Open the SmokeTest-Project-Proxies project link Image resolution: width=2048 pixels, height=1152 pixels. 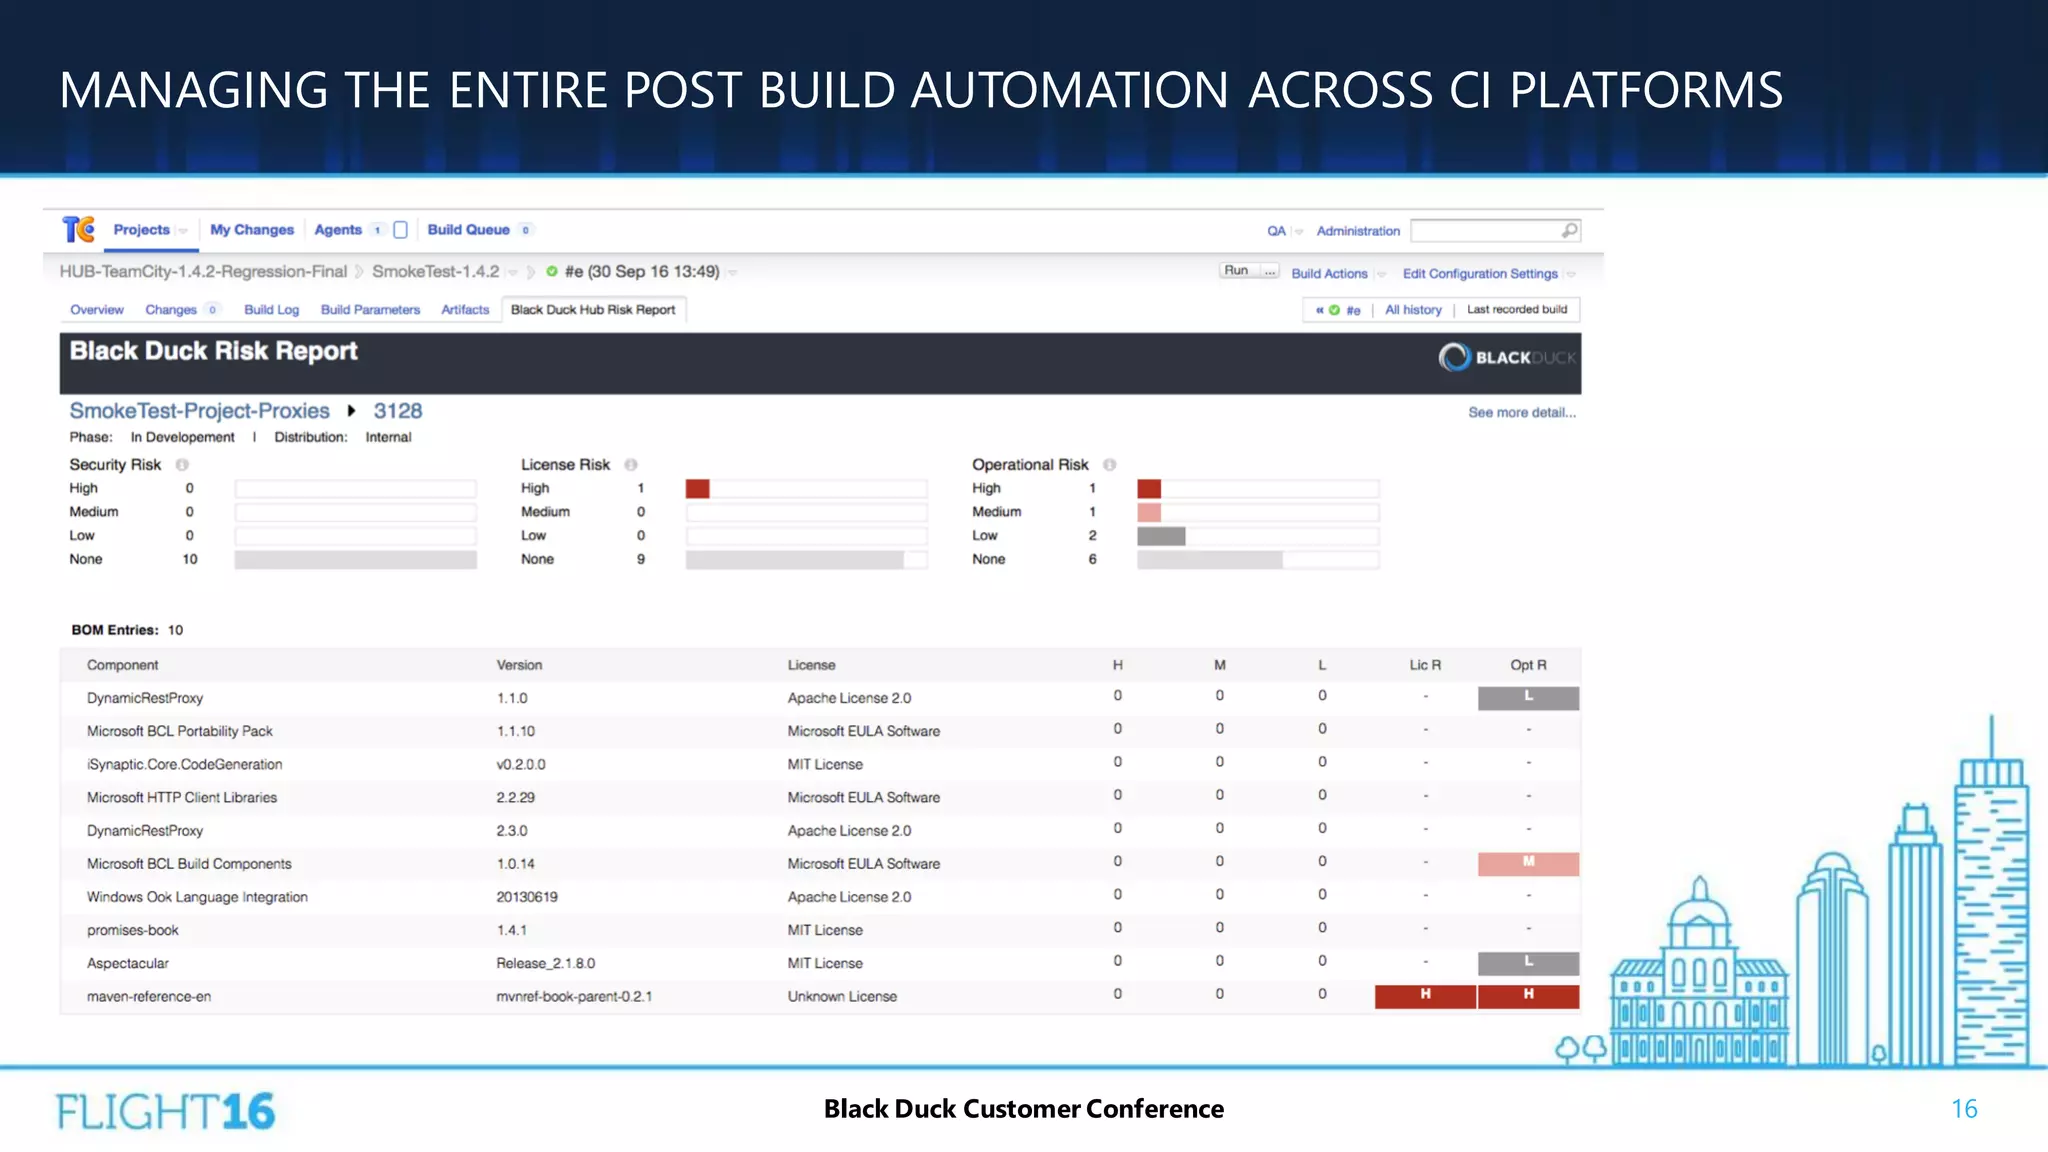199,411
